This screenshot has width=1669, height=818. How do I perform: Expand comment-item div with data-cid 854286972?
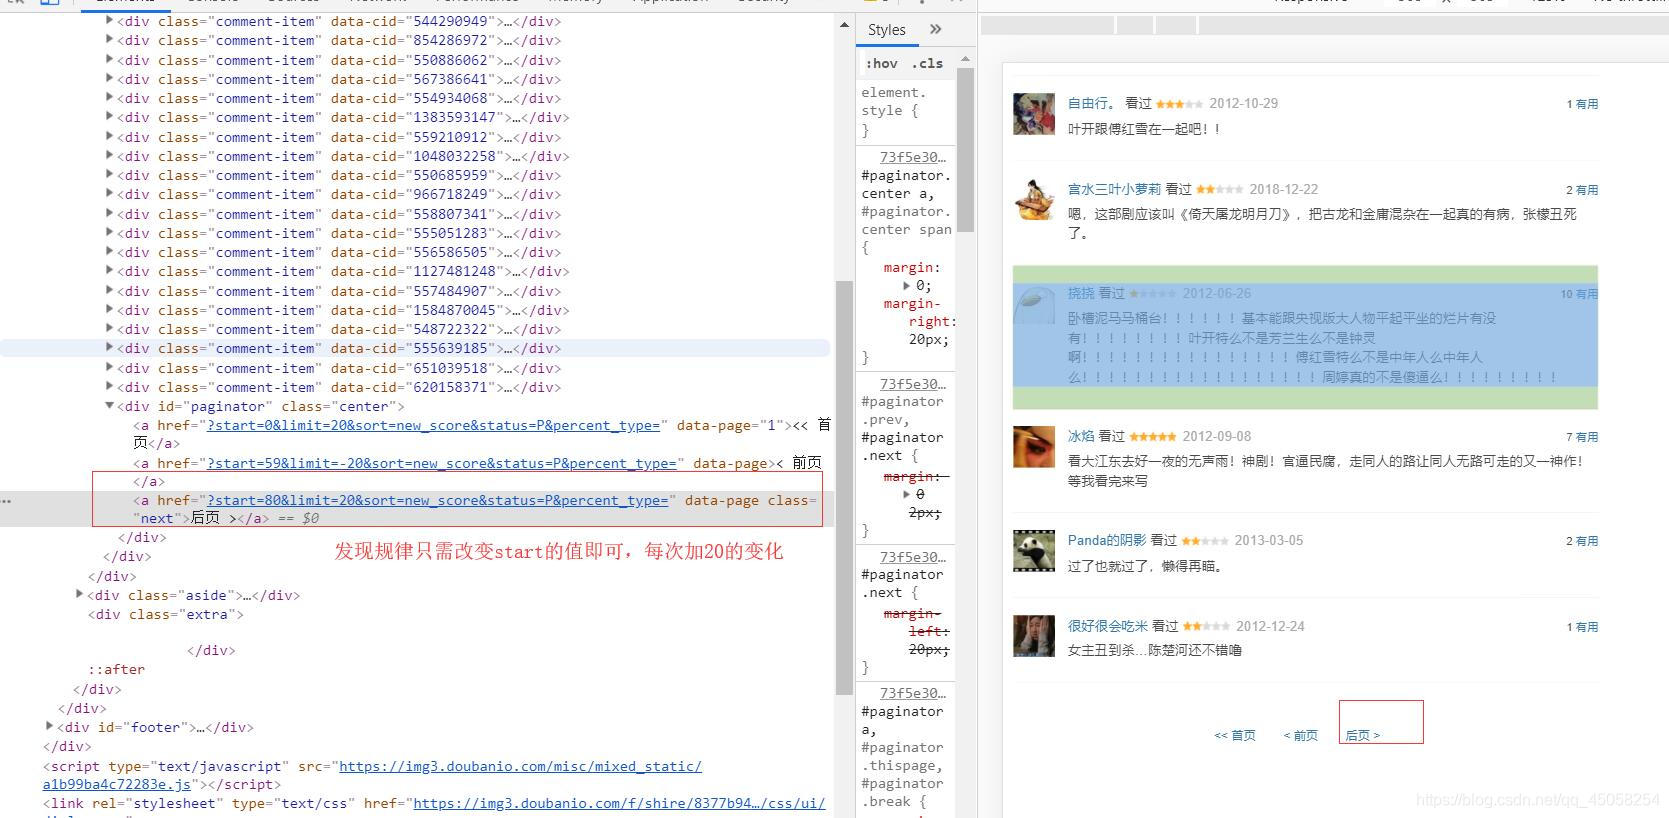(109, 40)
